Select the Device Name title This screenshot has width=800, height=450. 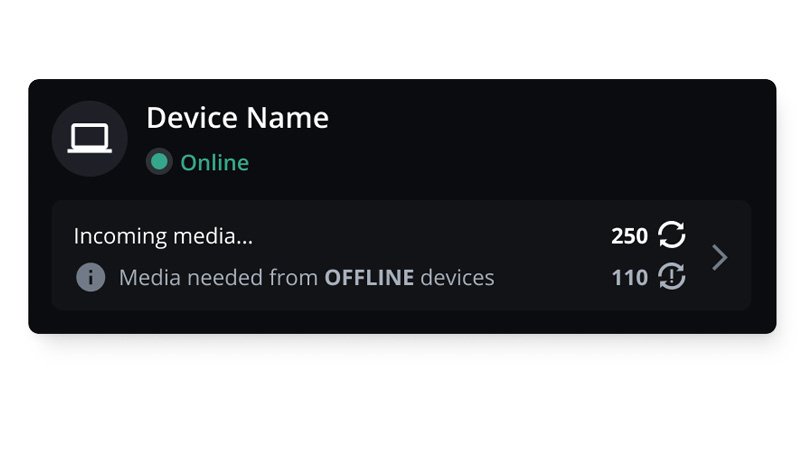(x=238, y=118)
